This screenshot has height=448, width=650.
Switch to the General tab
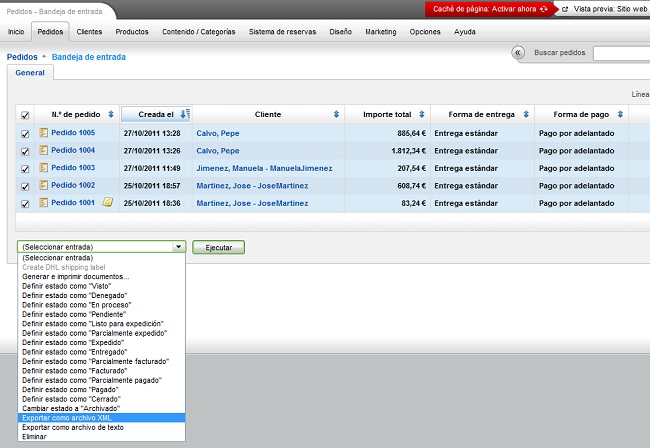tap(30, 73)
